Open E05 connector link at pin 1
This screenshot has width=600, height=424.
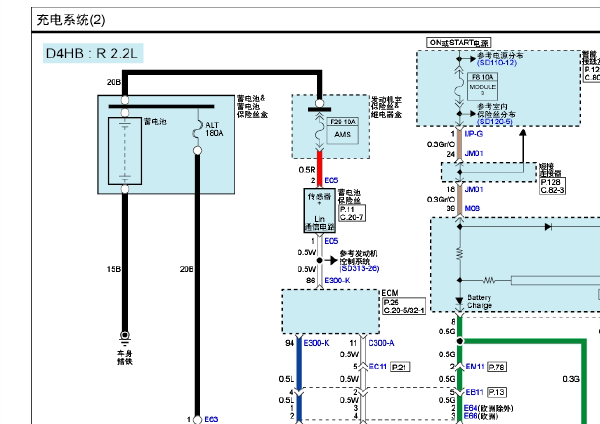click(x=331, y=241)
